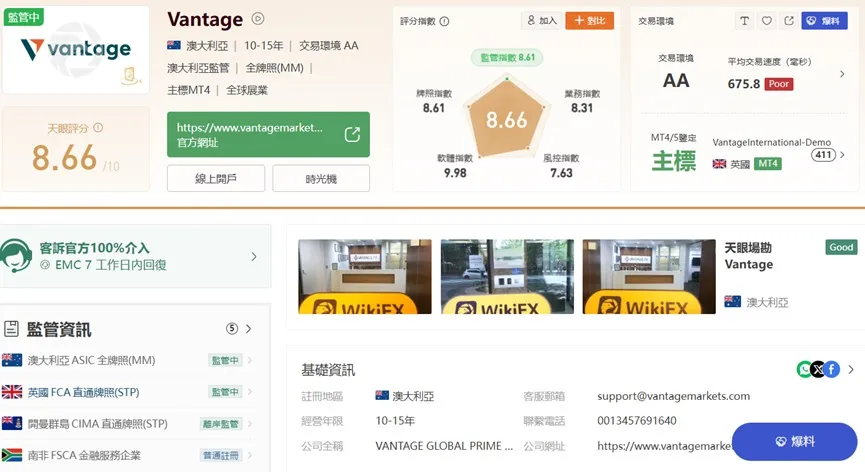This screenshot has height=472, width=865.
Task: Click the 線上開戶 button
Action: coord(216,178)
